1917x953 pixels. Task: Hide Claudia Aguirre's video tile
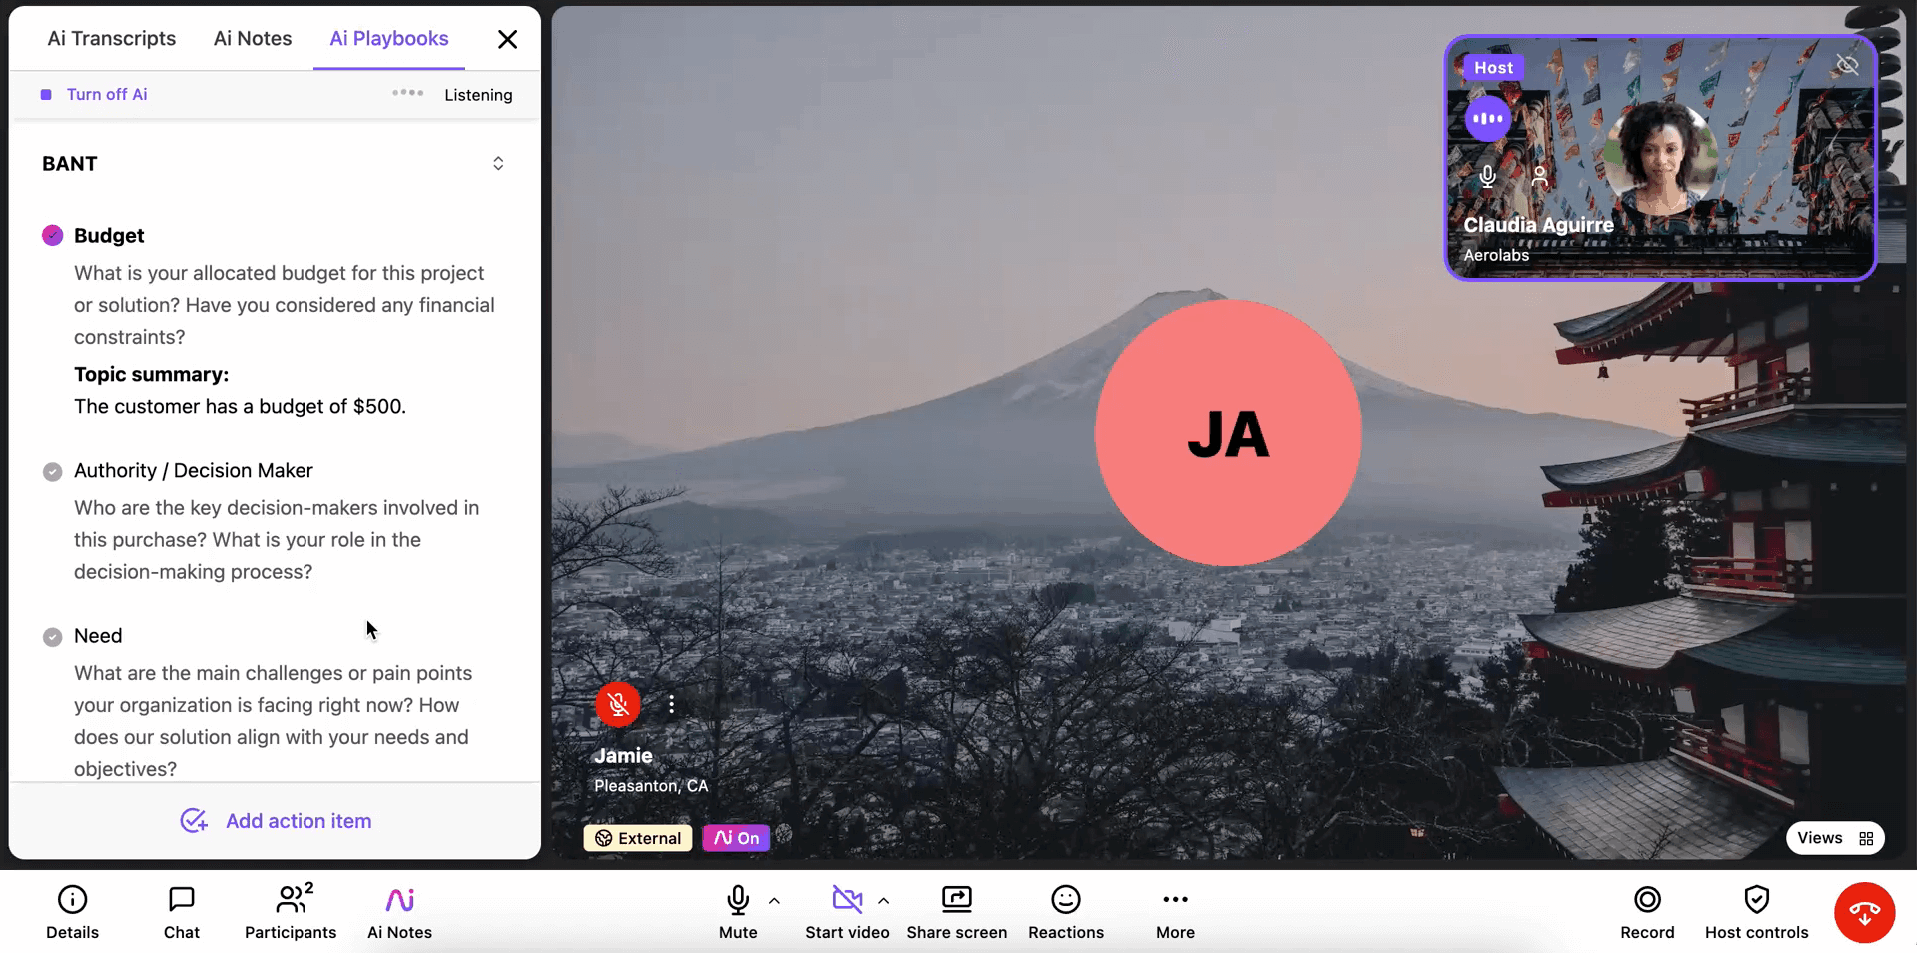point(1847,64)
